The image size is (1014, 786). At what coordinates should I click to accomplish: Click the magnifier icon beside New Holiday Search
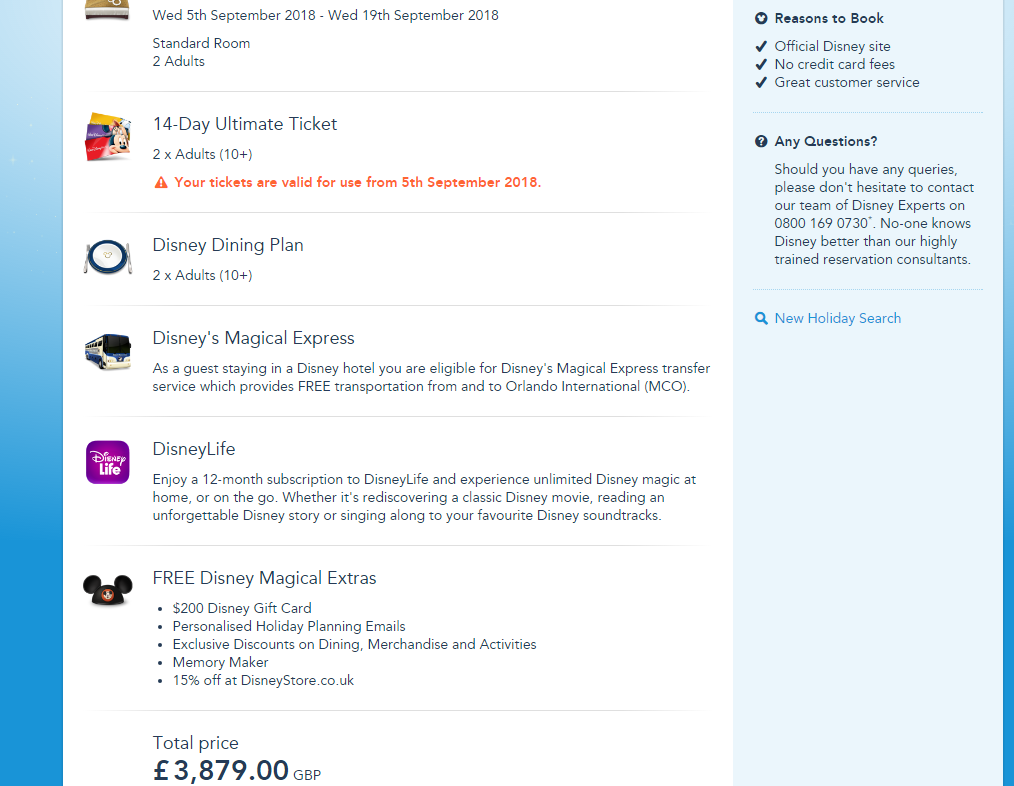(x=761, y=318)
